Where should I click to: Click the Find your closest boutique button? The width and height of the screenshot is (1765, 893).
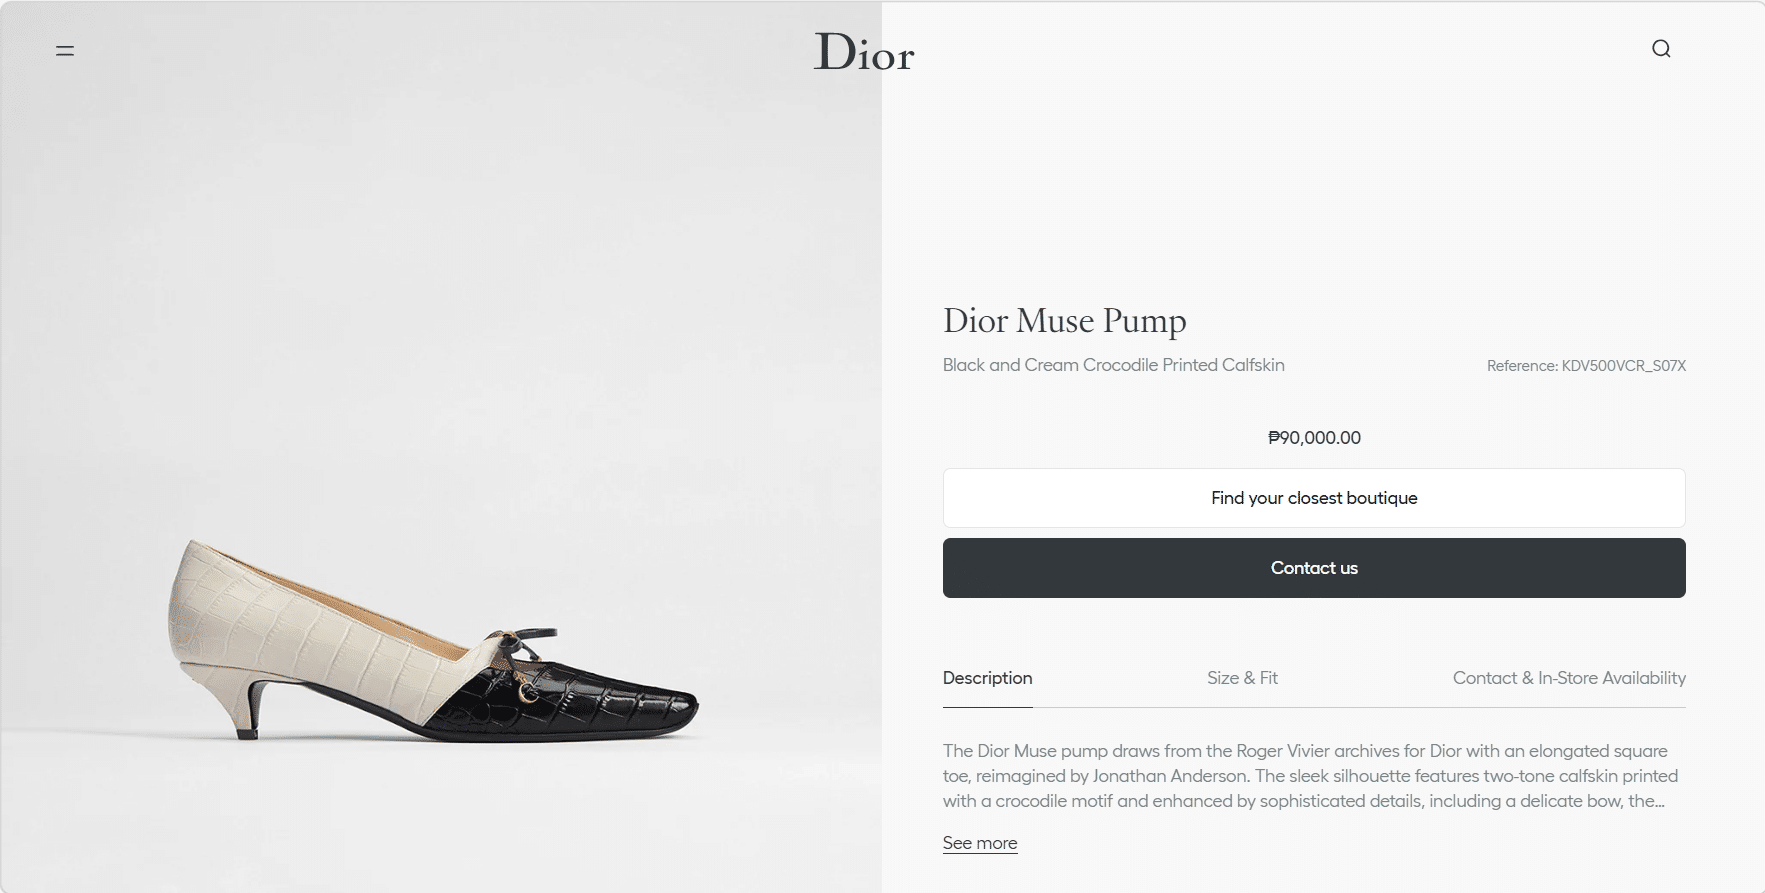point(1314,498)
